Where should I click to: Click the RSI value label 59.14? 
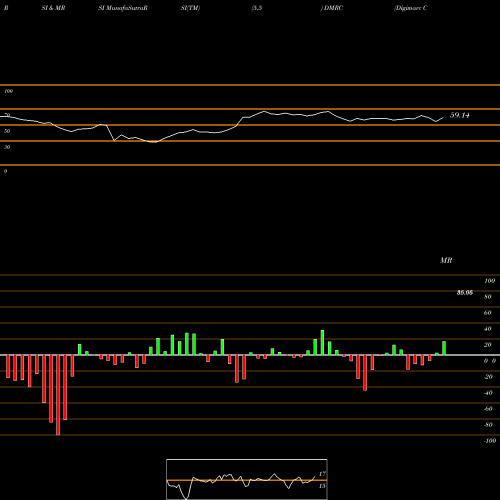(x=460, y=115)
